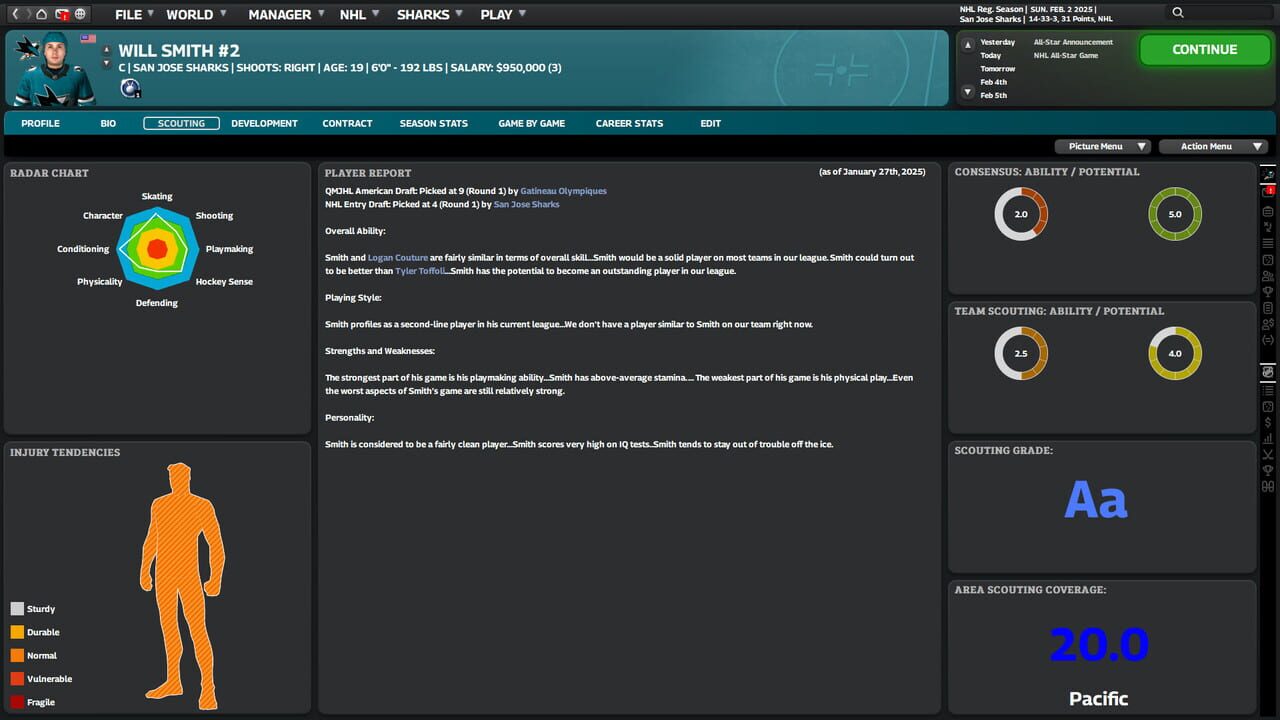Image resolution: width=1280 pixels, height=720 pixels.
Task: Switch to the DEVELOPMENT tab
Action: 264,123
